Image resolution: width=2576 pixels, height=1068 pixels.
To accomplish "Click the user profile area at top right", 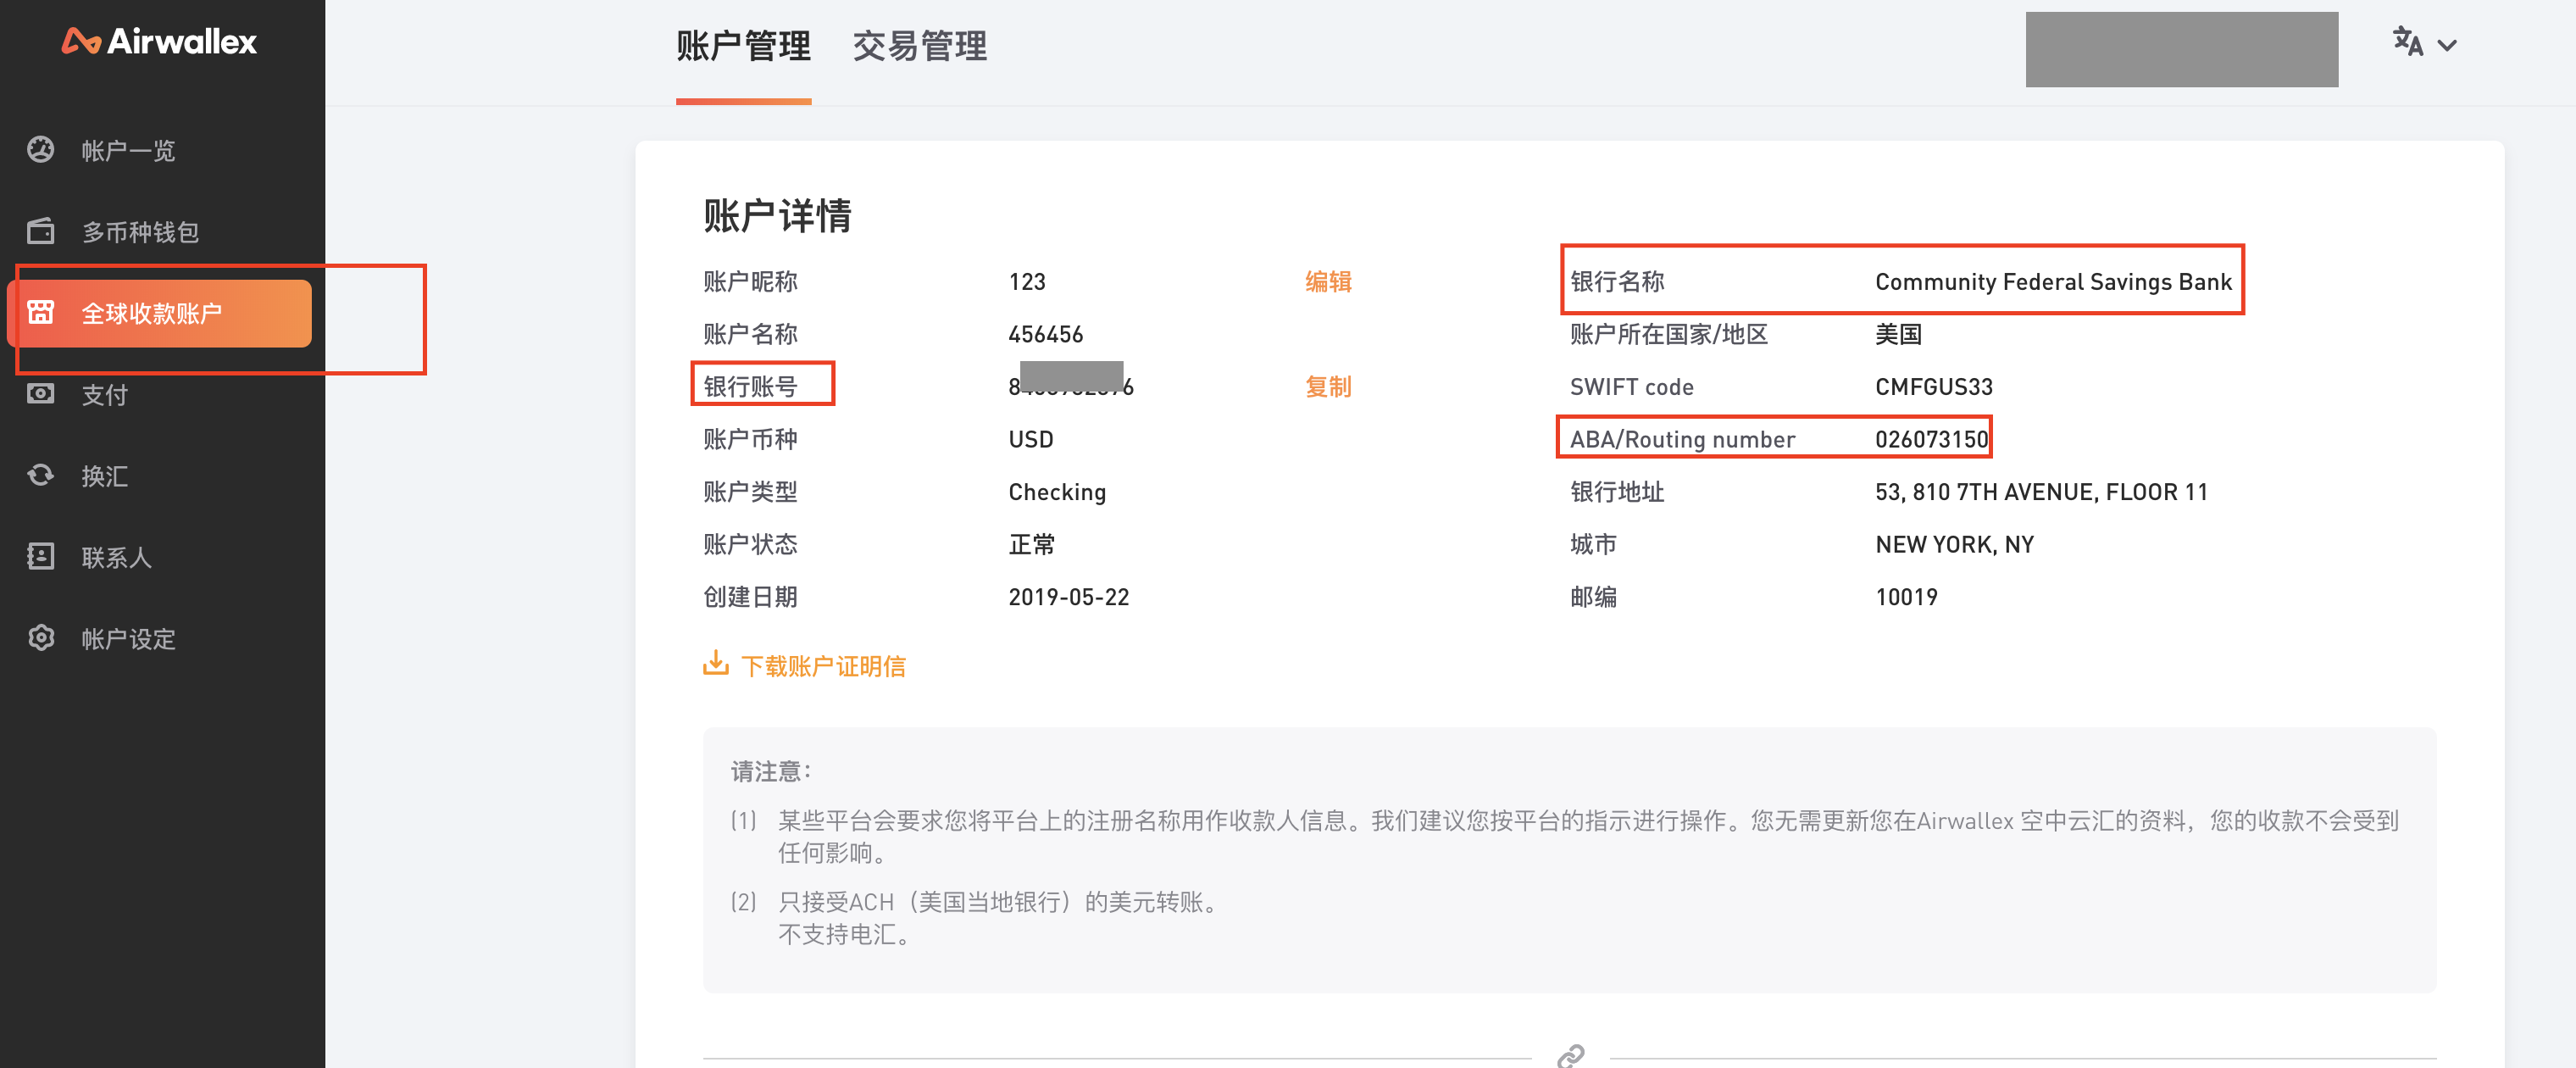I will tap(2181, 48).
